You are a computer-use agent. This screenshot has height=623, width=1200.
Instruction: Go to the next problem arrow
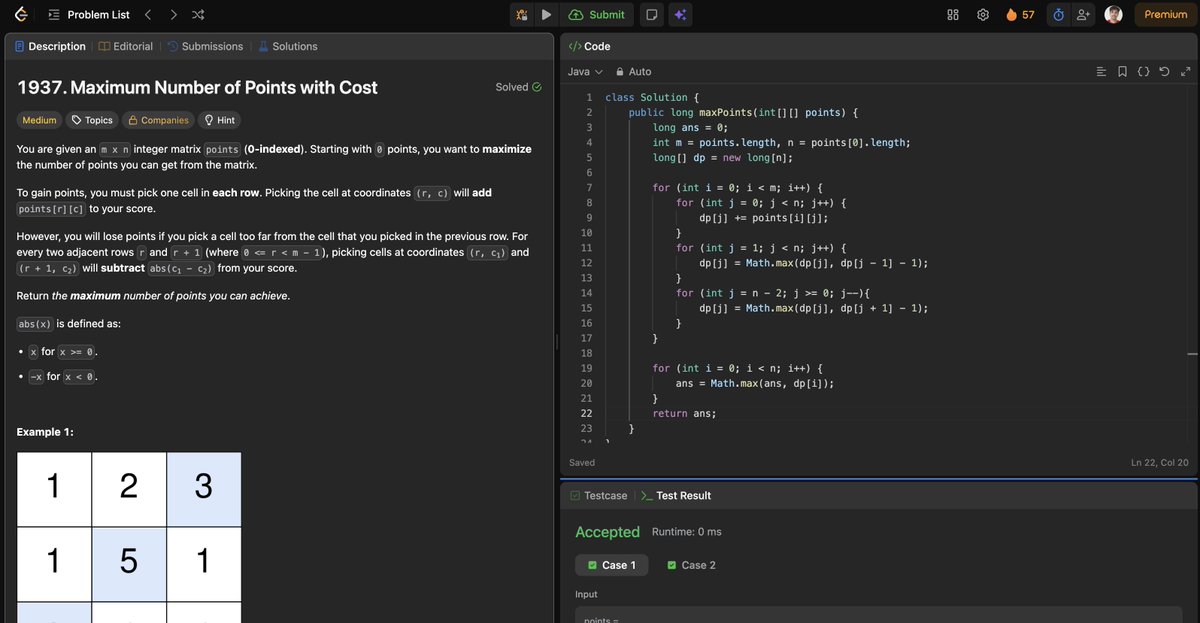(x=173, y=15)
